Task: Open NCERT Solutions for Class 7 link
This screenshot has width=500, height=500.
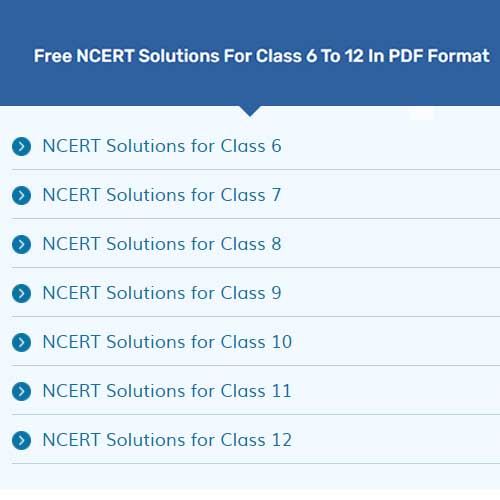Action: 162,195
